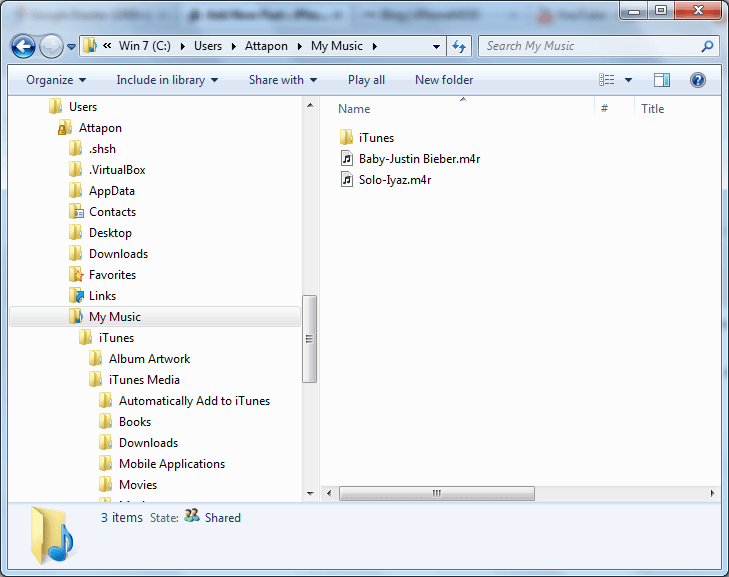Click the Attapon breadcrumb segment
Viewport: 729px width, 577px height.
click(x=266, y=46)
